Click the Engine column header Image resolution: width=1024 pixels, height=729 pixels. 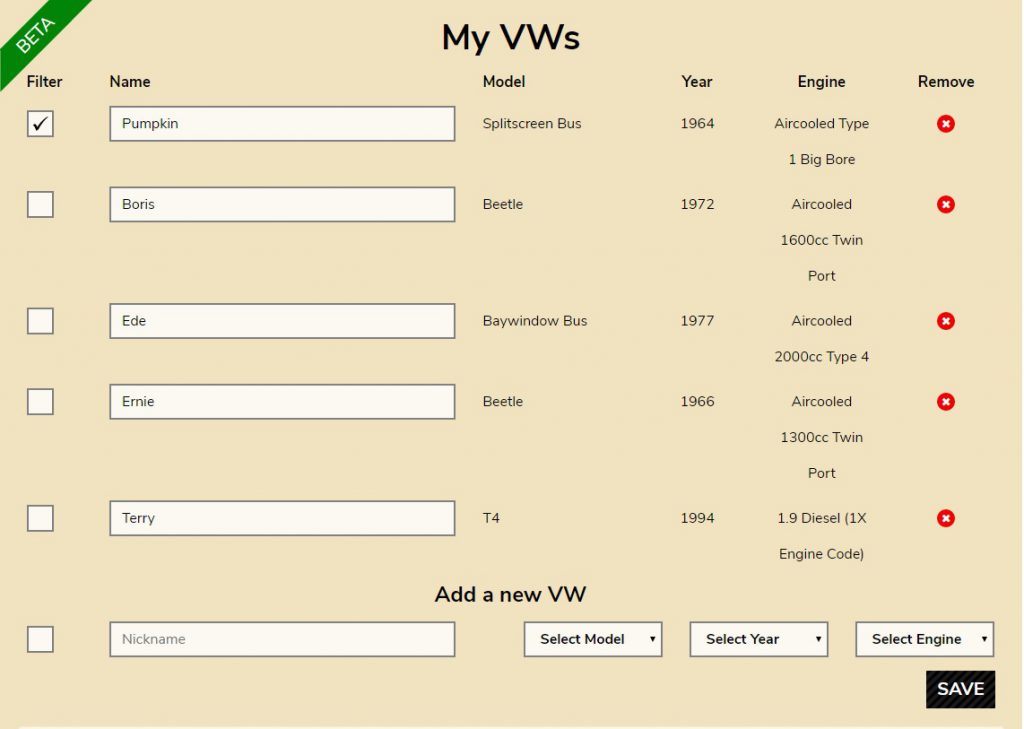[x=822, y=82]
